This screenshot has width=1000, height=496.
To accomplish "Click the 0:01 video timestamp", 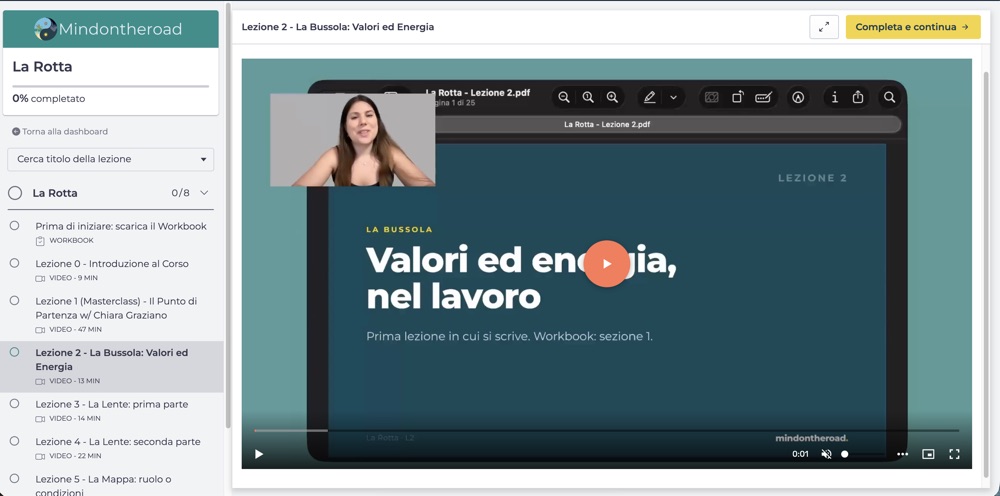I will tap(800, 454).
